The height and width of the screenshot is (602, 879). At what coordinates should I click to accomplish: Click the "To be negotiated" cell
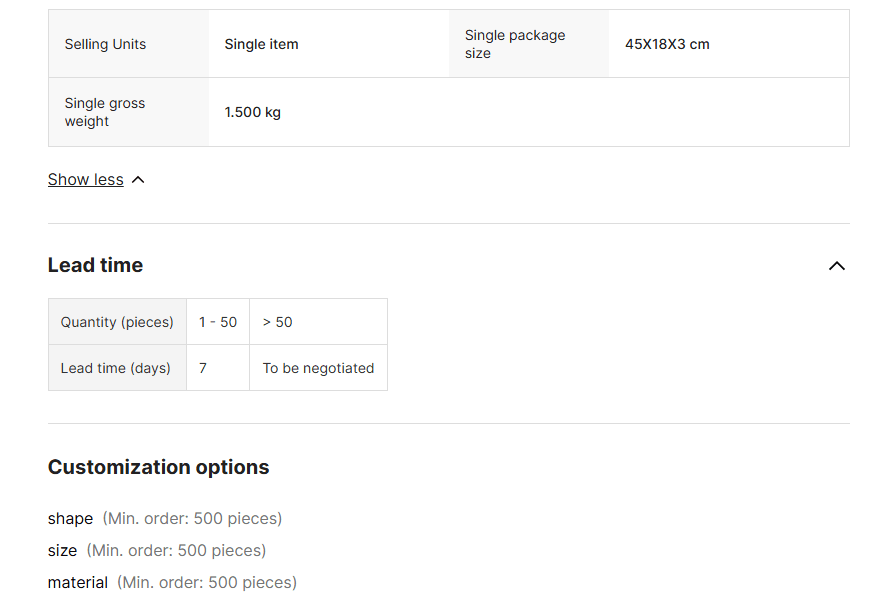click(318, 368)
